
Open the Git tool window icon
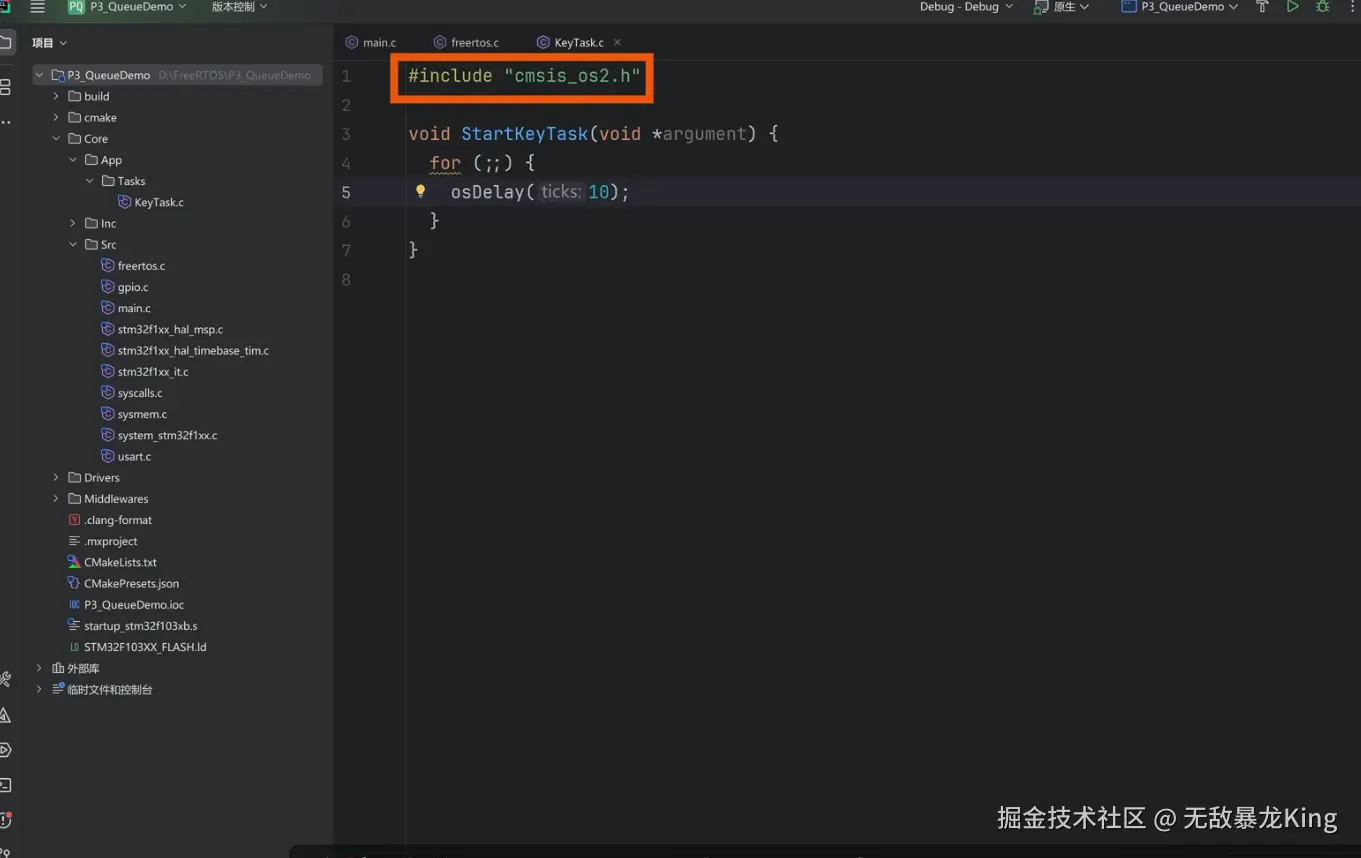5,851
